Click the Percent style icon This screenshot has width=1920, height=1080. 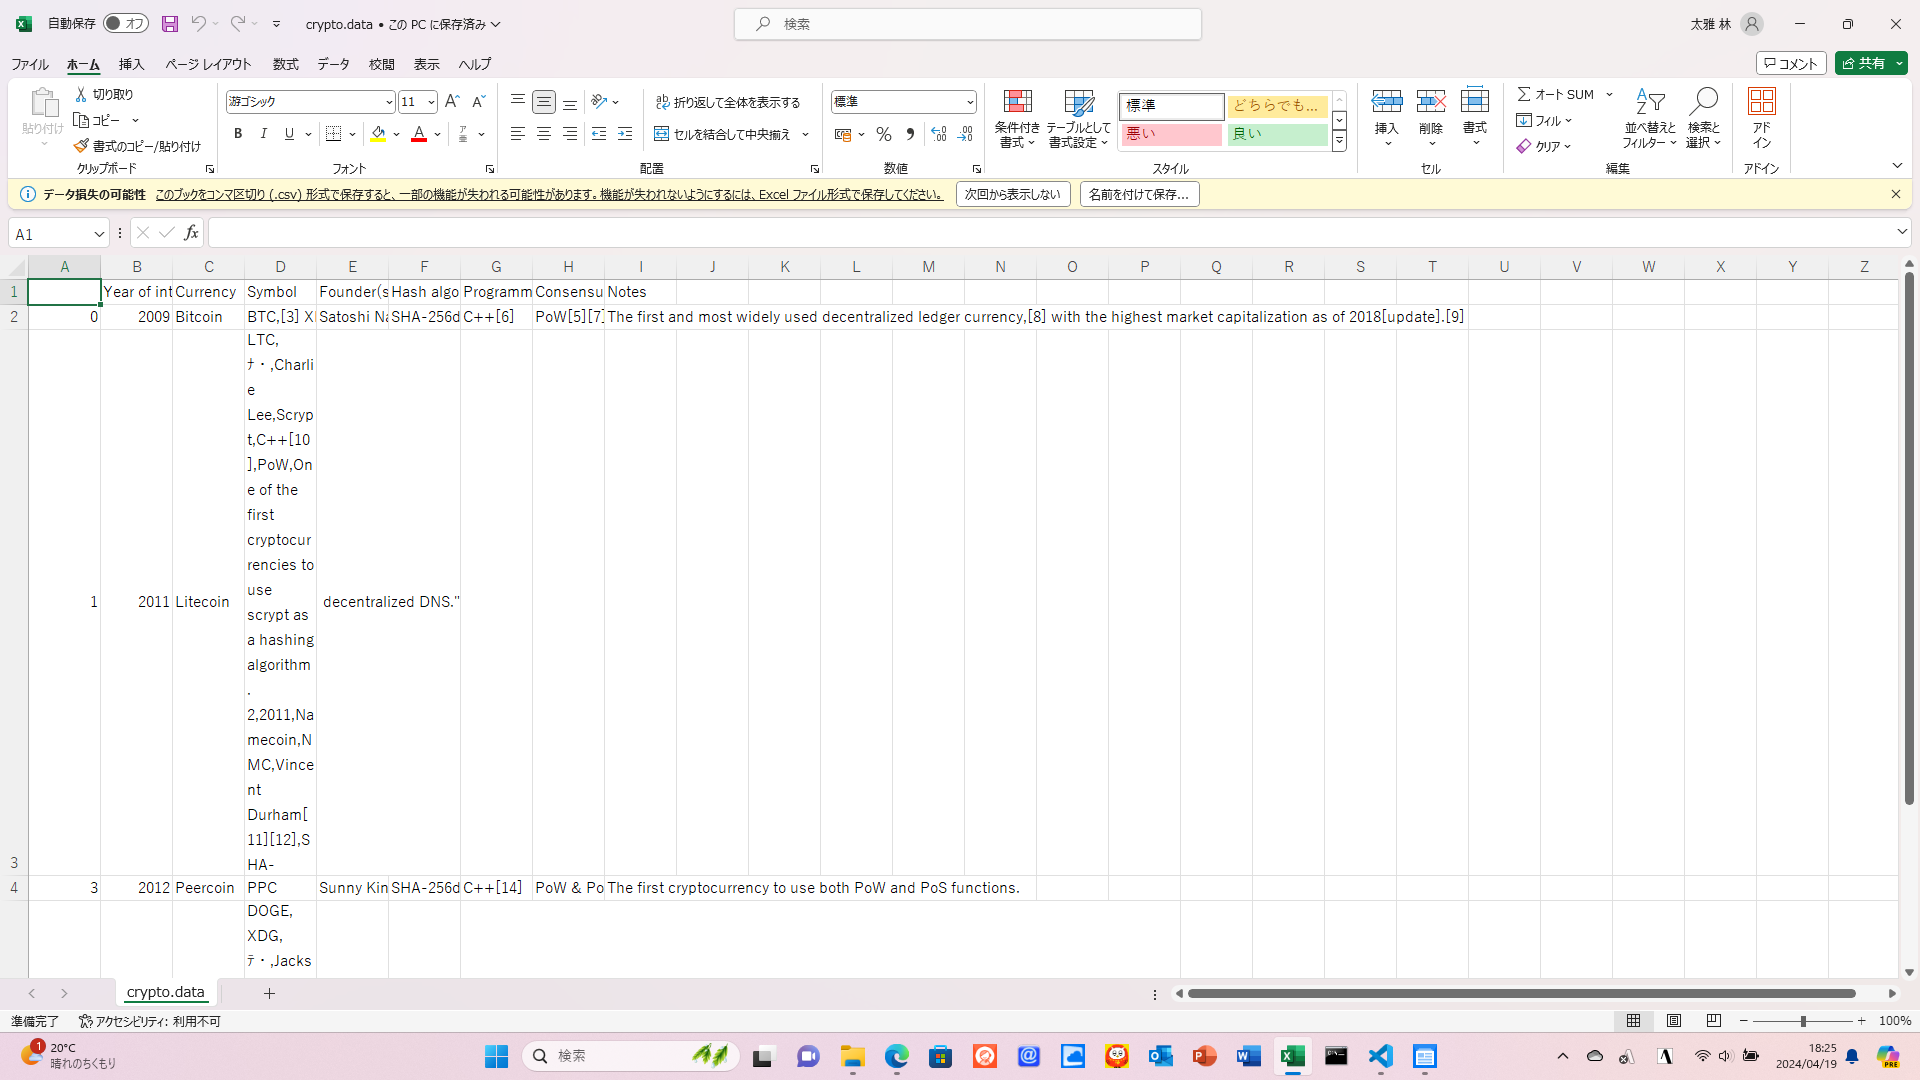(884, 134)
